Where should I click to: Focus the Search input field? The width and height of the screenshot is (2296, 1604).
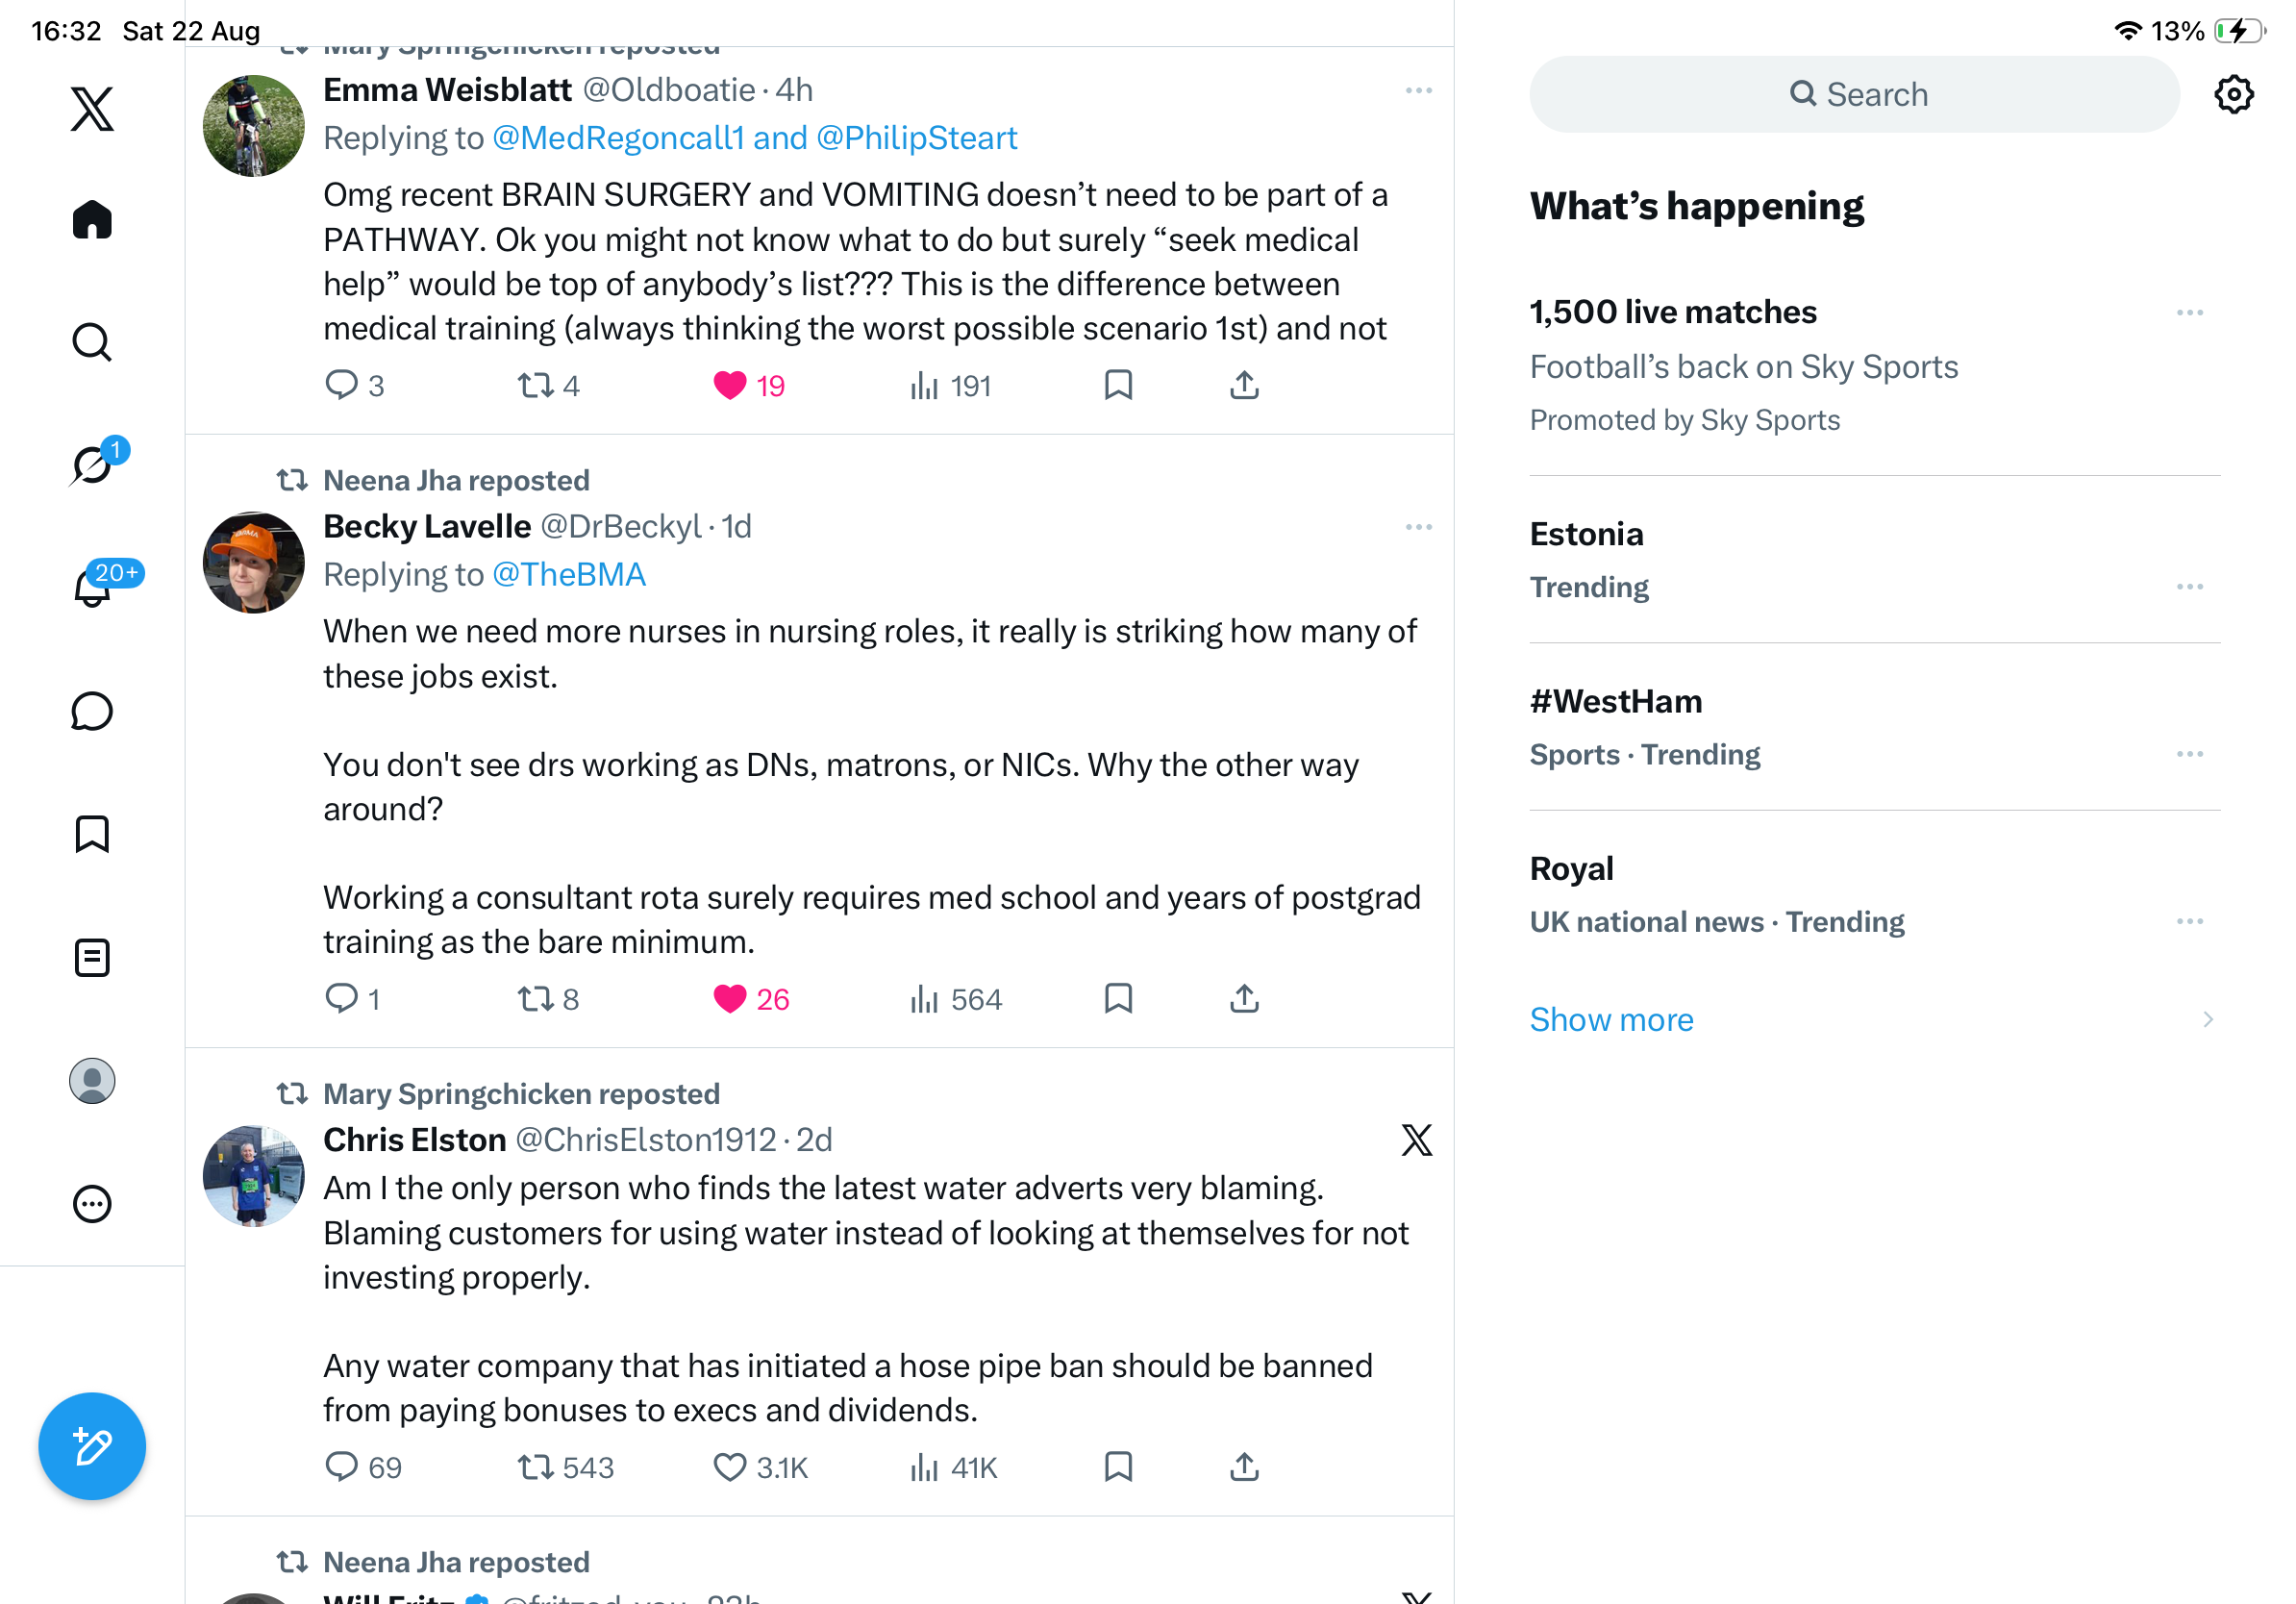pyautogui.click(x=1854, y=94)
